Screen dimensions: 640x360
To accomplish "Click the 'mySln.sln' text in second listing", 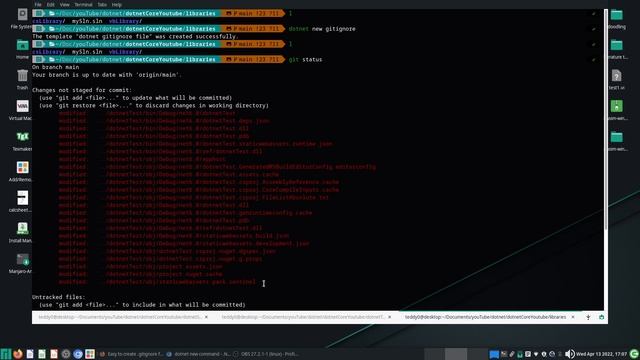I will point(87,52).
